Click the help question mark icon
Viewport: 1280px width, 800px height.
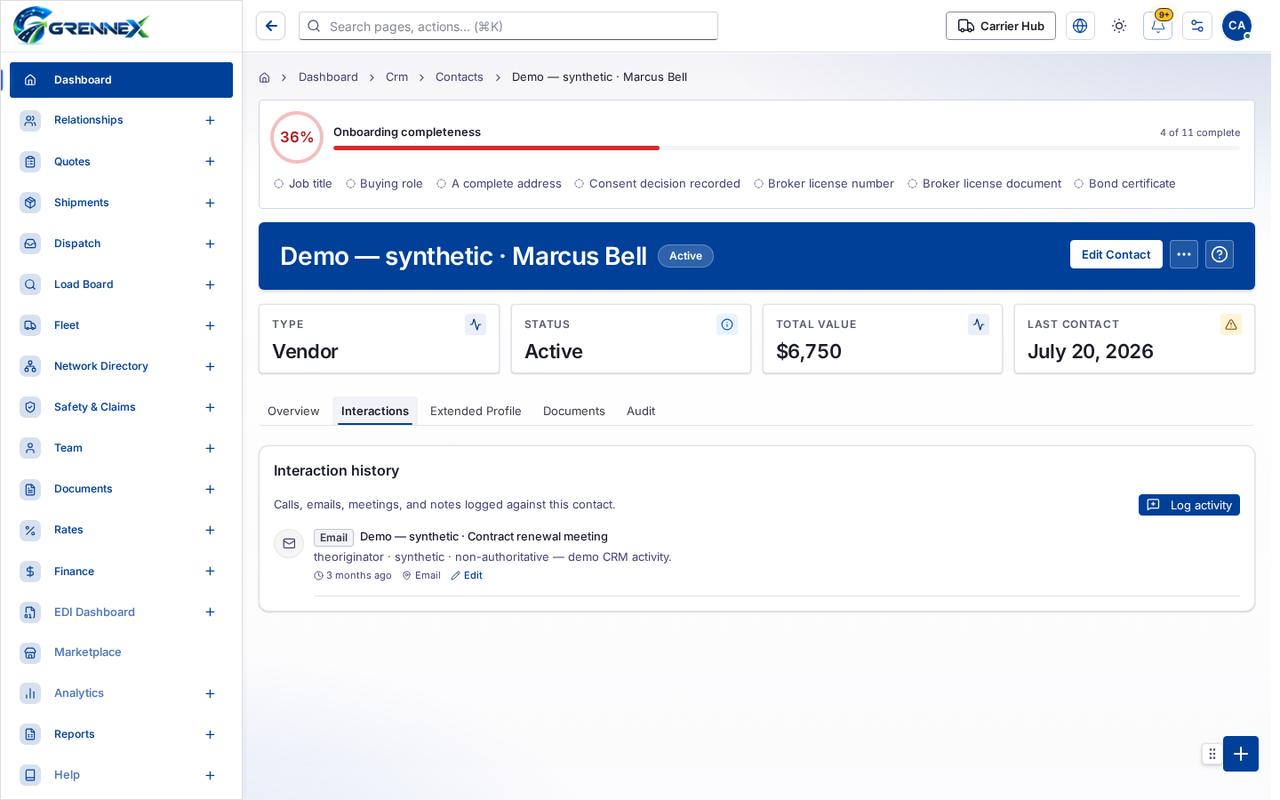pos(1219,254)
